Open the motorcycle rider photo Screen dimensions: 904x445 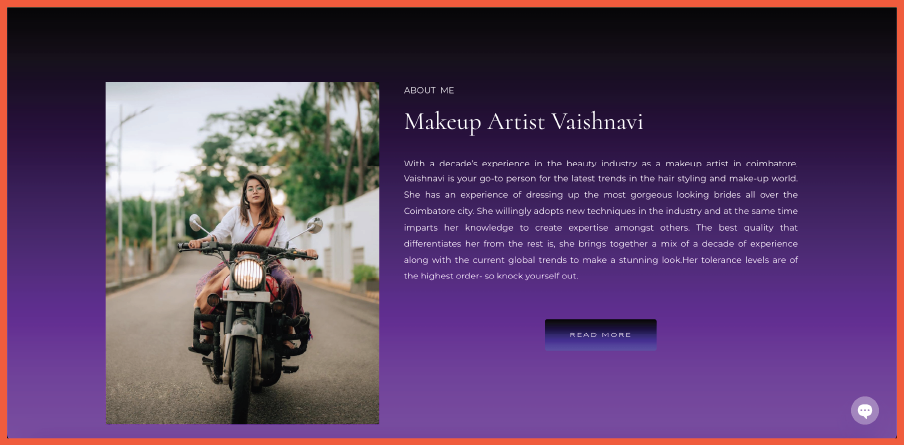pyautogui.click(x=242, y=253)
